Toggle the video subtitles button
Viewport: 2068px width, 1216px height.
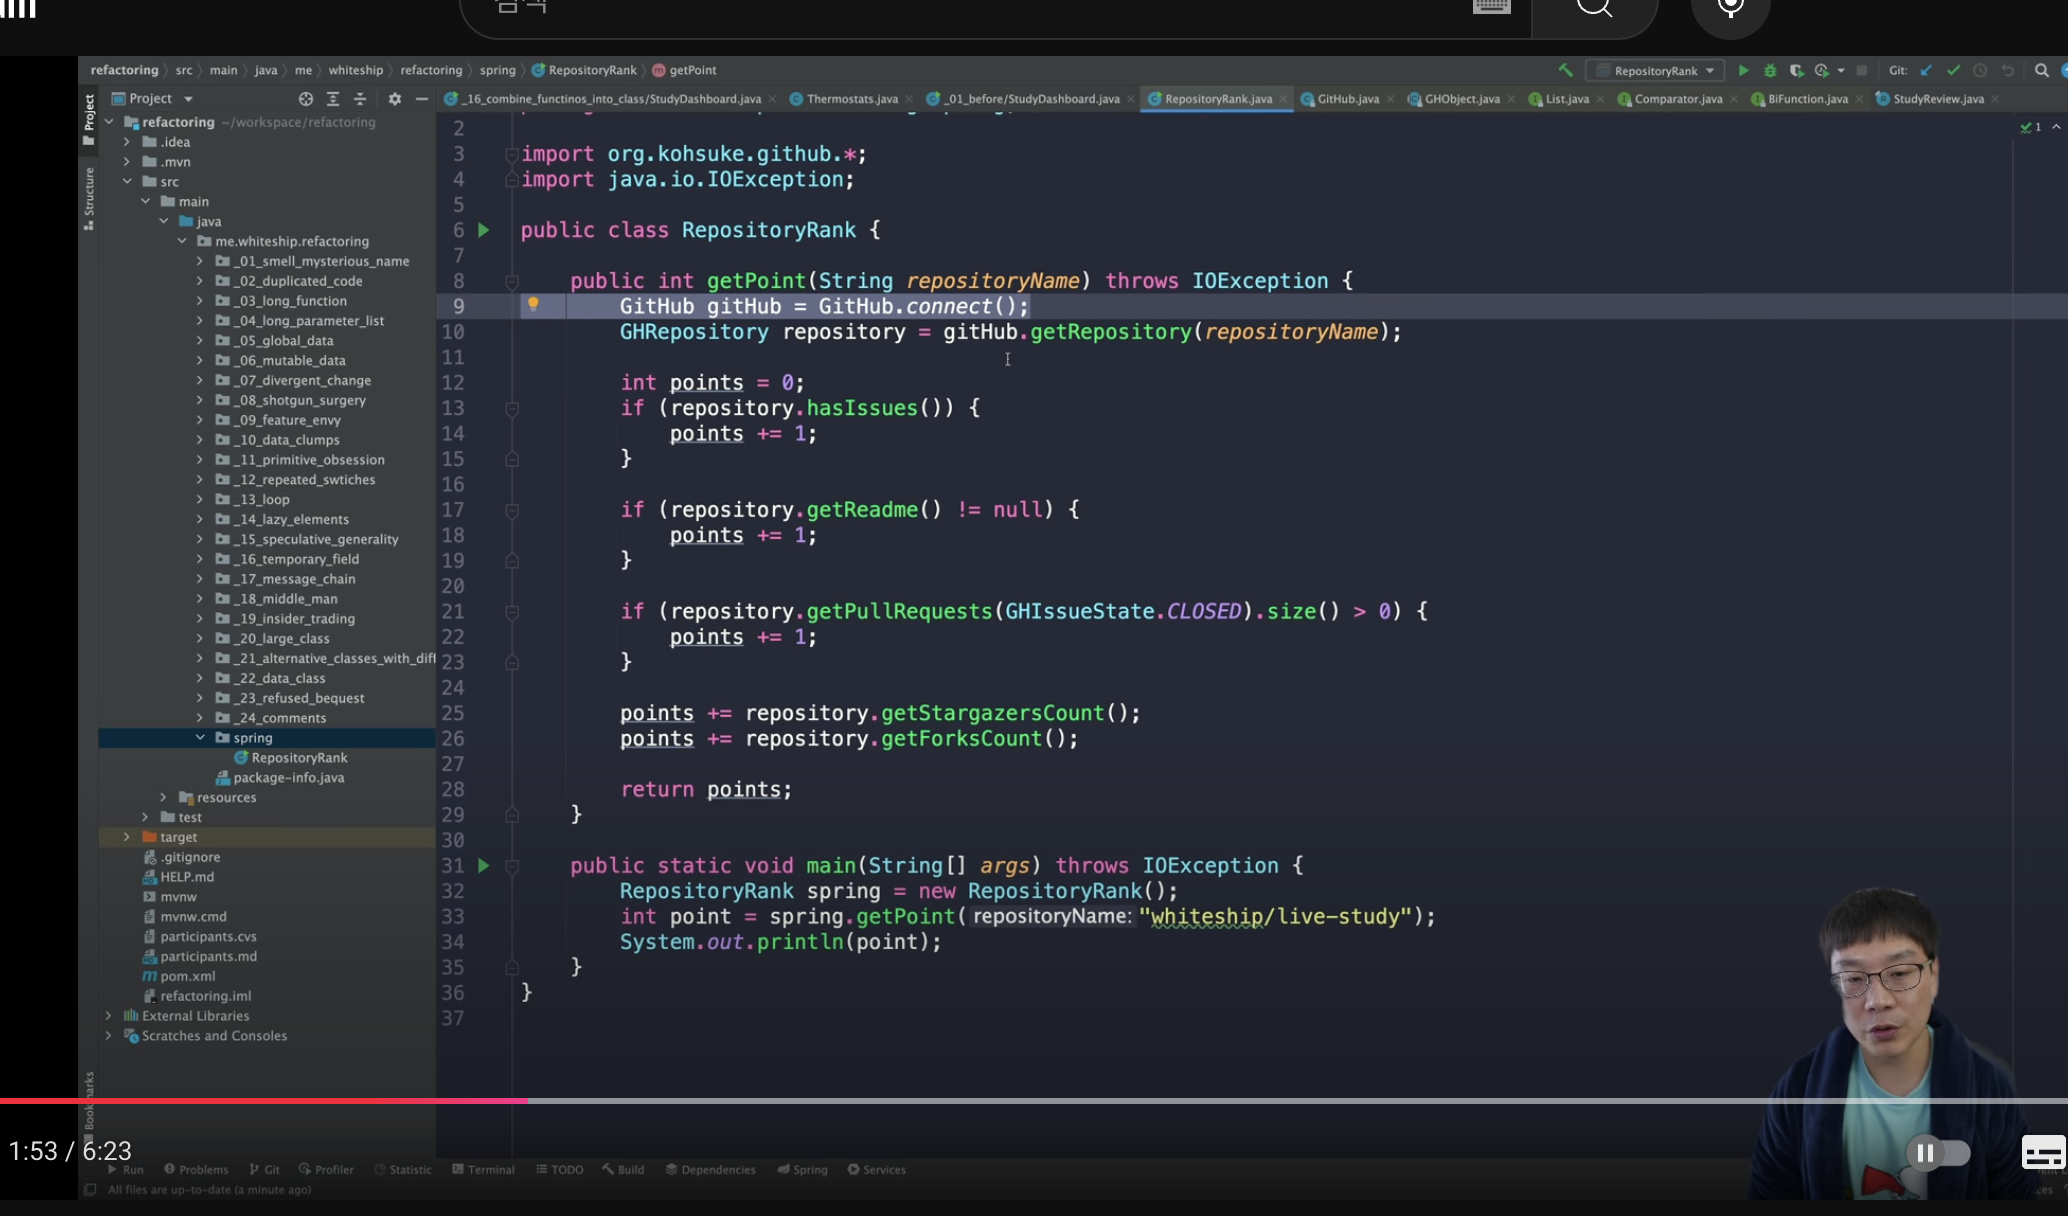[x=2042, y=1153]
